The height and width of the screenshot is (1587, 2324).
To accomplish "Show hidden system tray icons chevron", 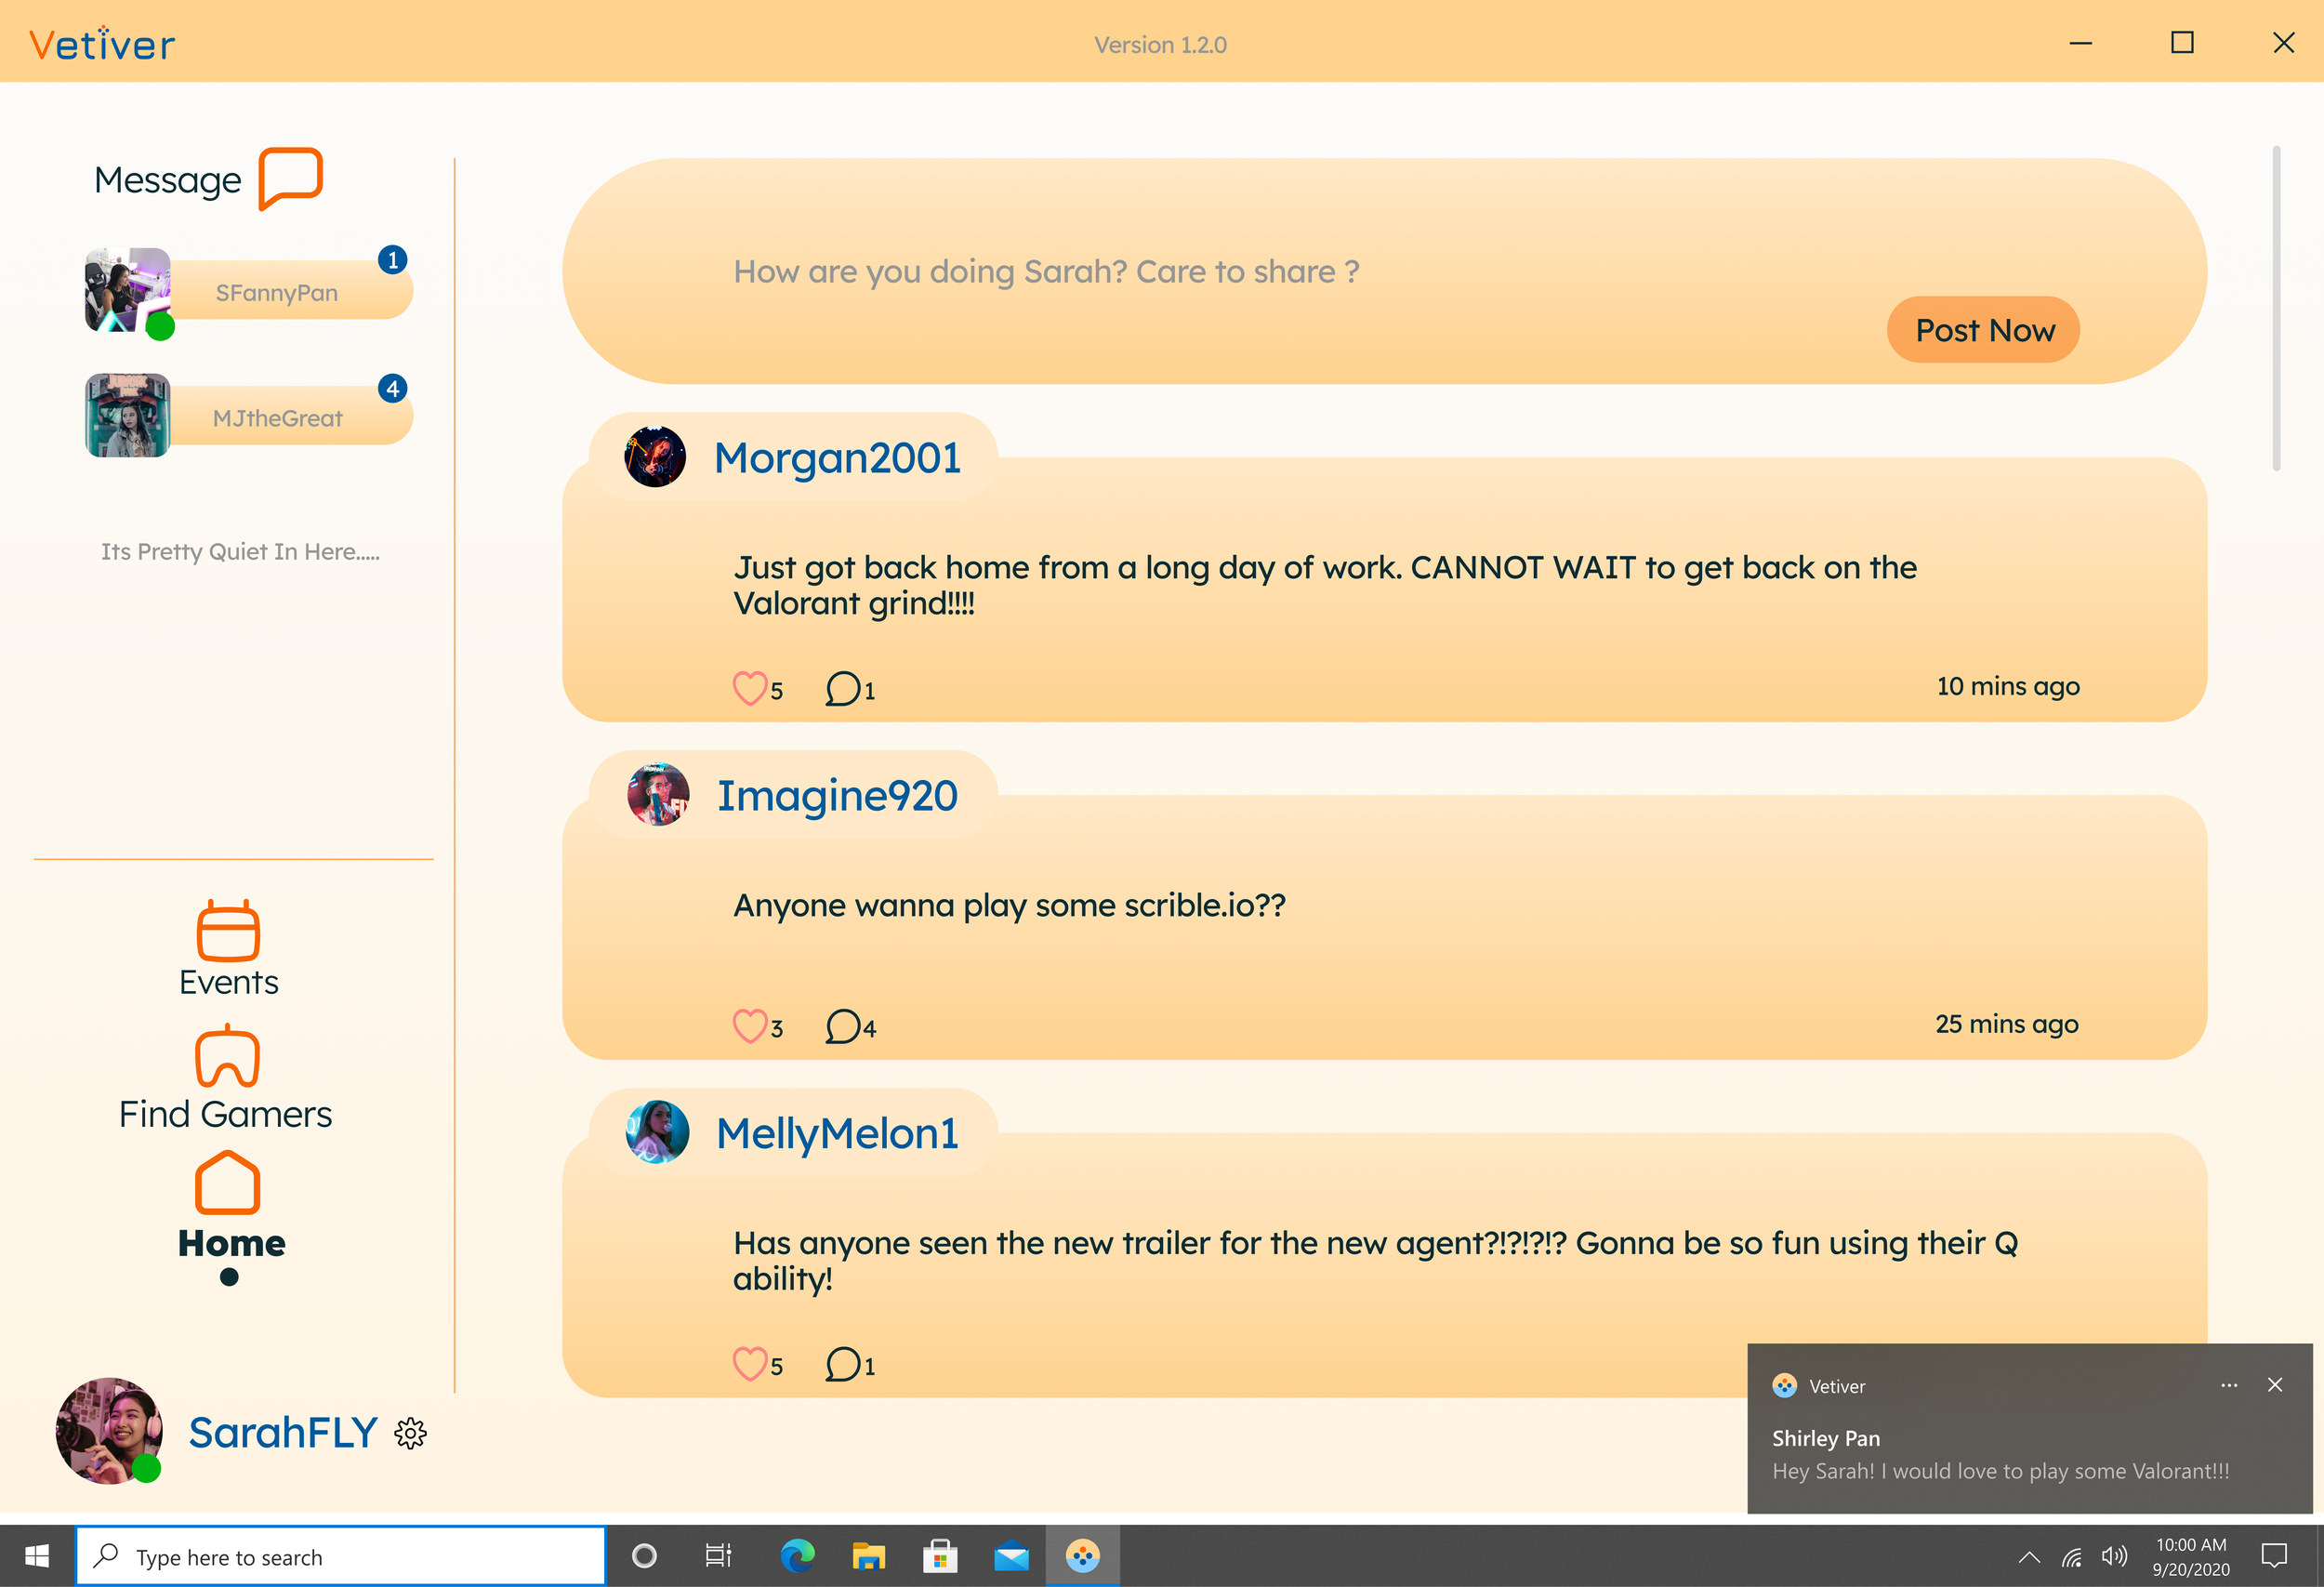I will coord(2028,1557).
